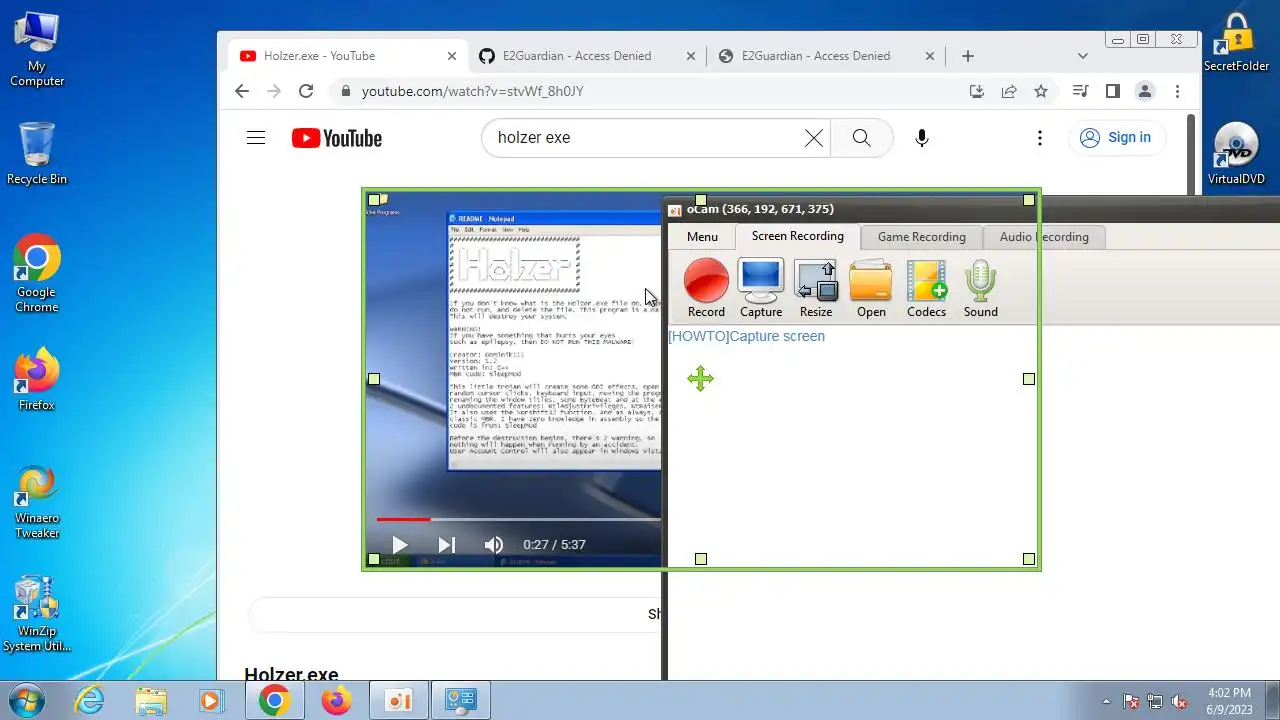Open Chrome three-dot main menu
The width and height of the screenshot is (1280, 720).
1177,91
